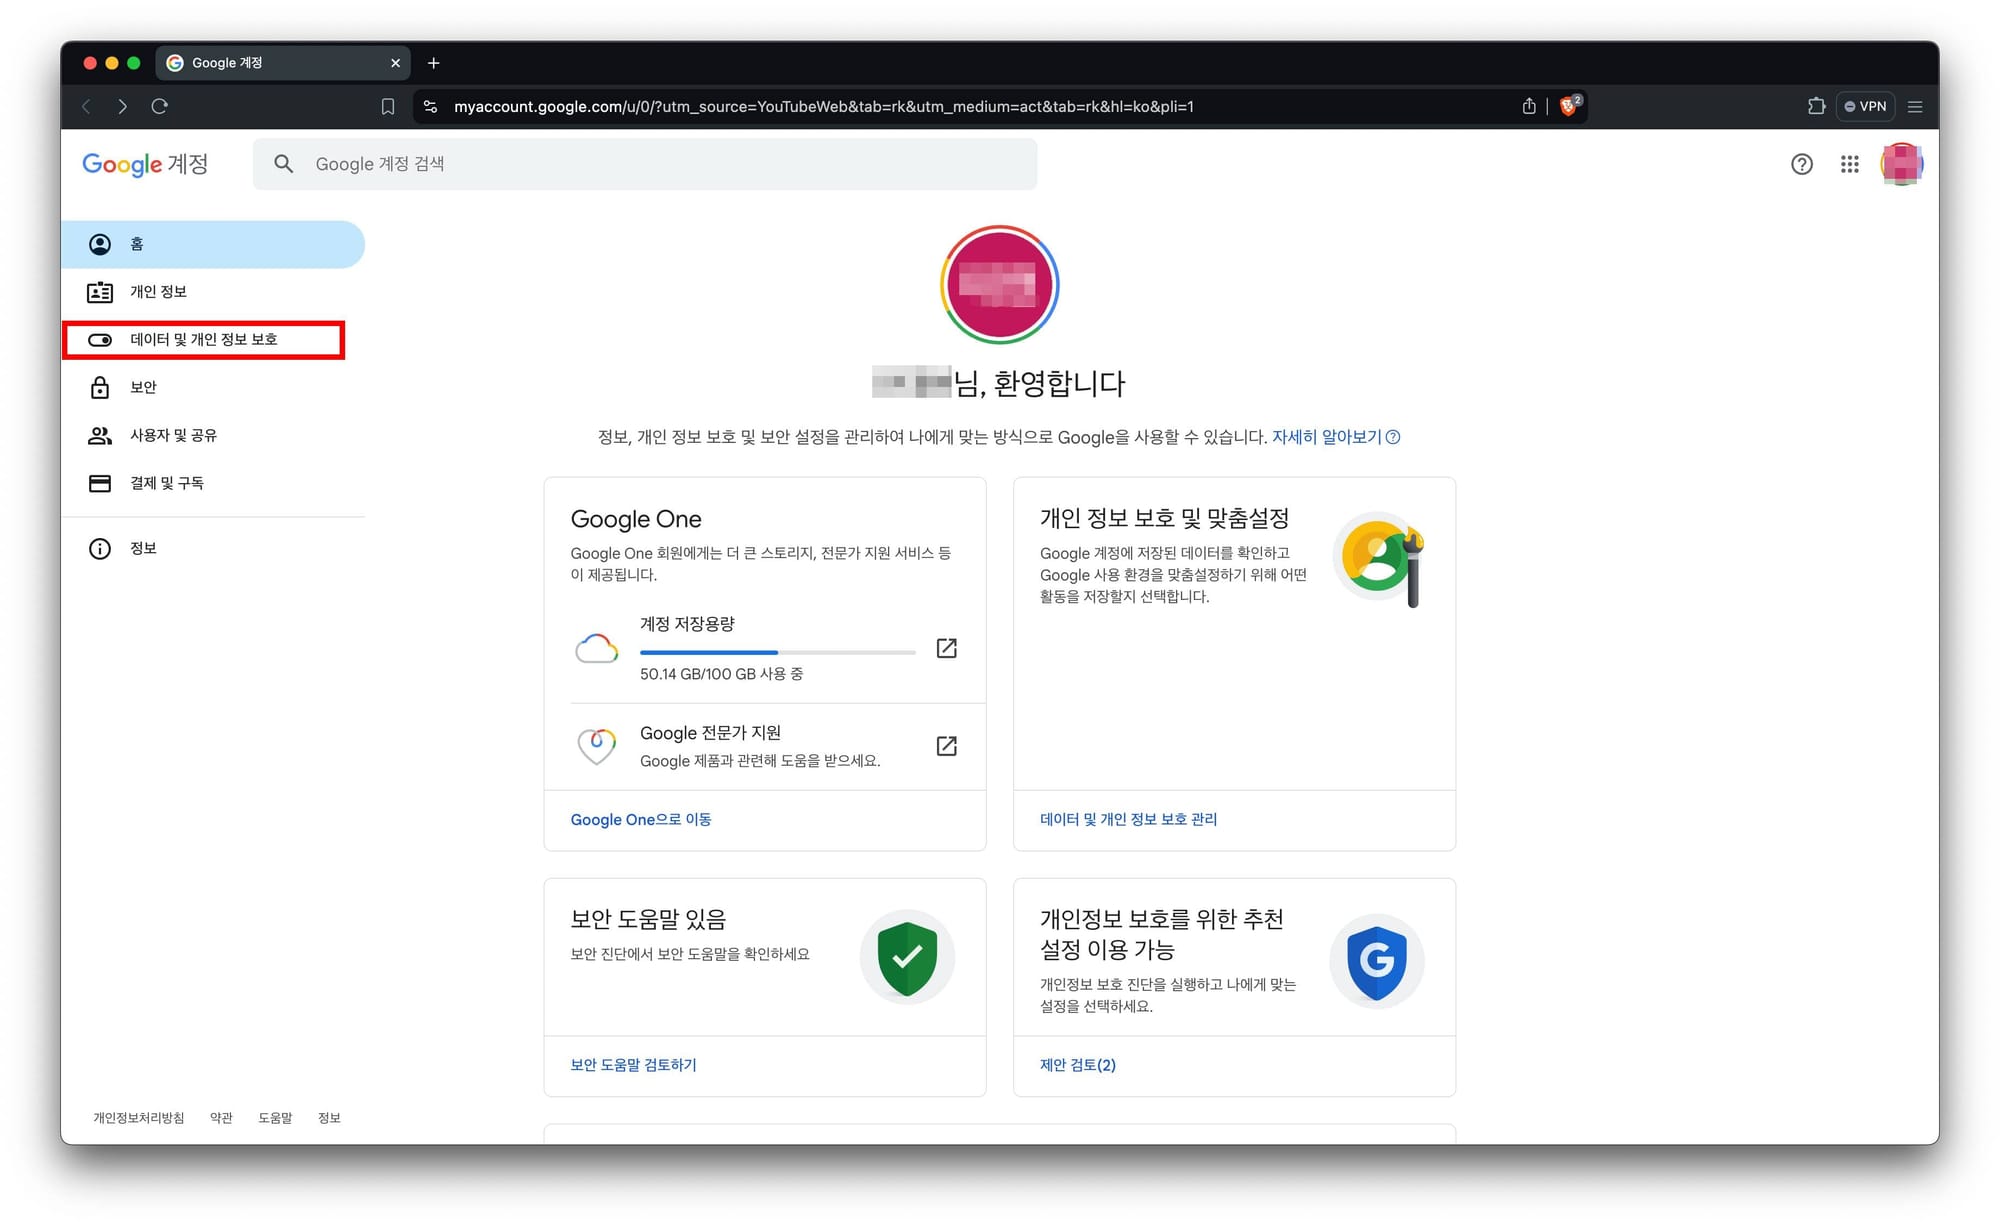Open the account avatar in header
2000x1225 pixels.
[1901, 164]
